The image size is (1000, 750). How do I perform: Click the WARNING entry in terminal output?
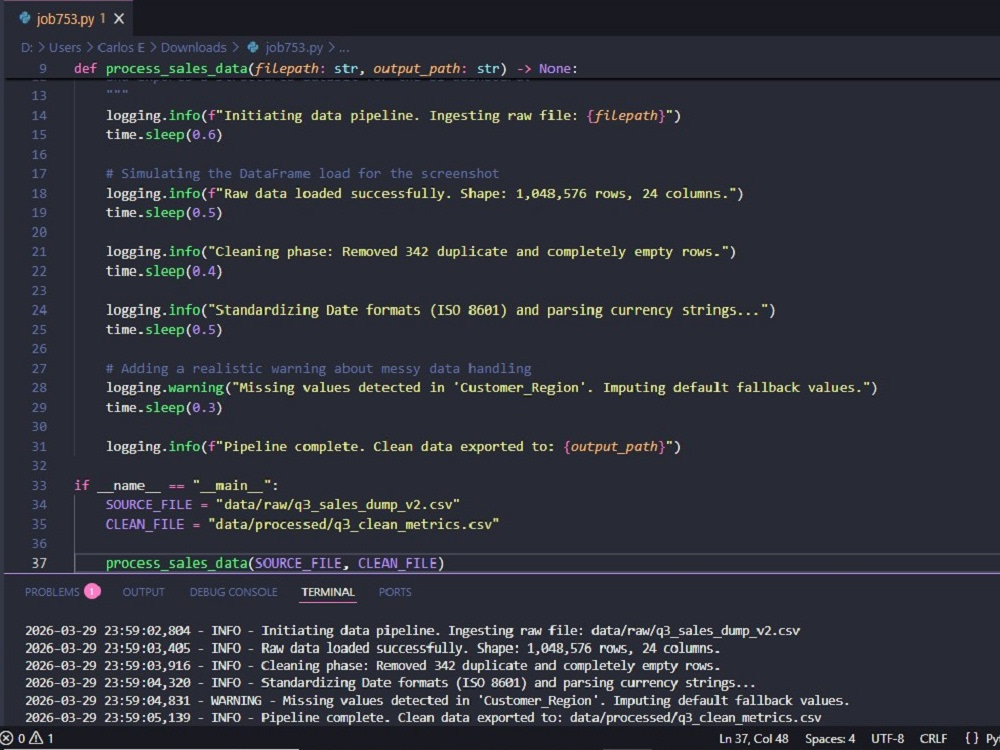click(x=437, y=700)
